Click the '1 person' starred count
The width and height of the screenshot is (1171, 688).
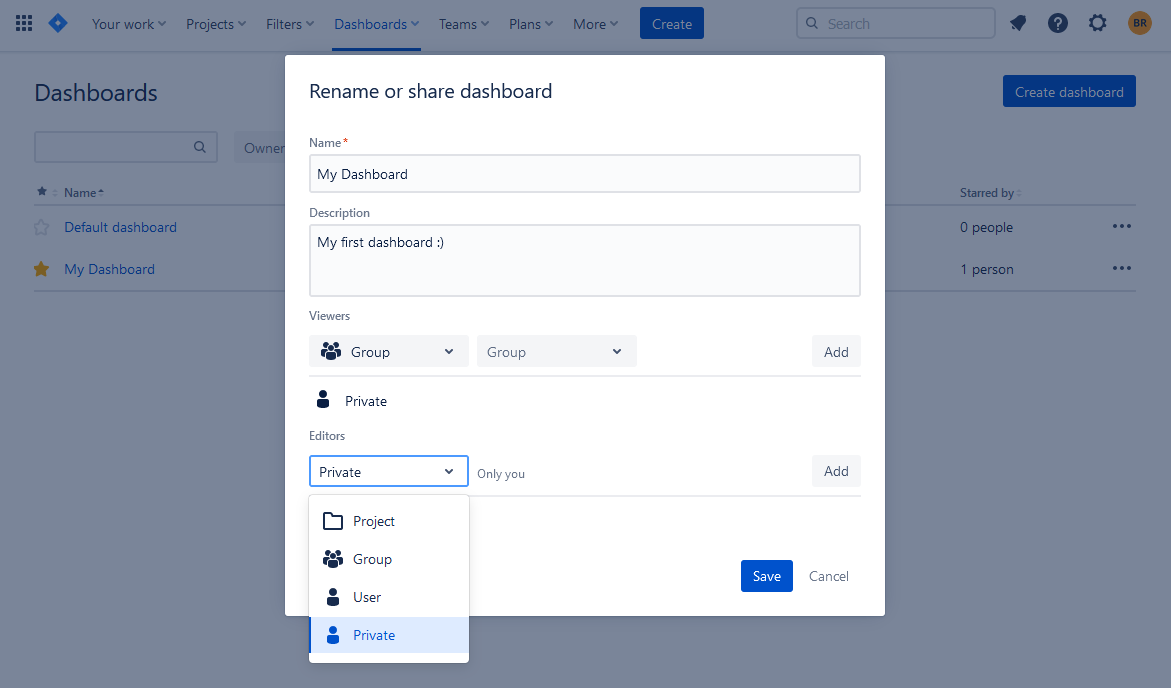pos(987,269)
